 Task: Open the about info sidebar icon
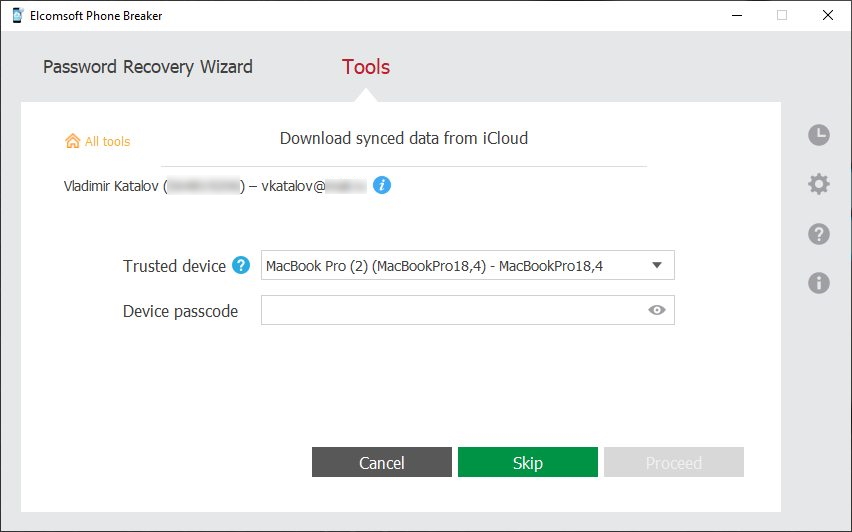click(818, 283)
